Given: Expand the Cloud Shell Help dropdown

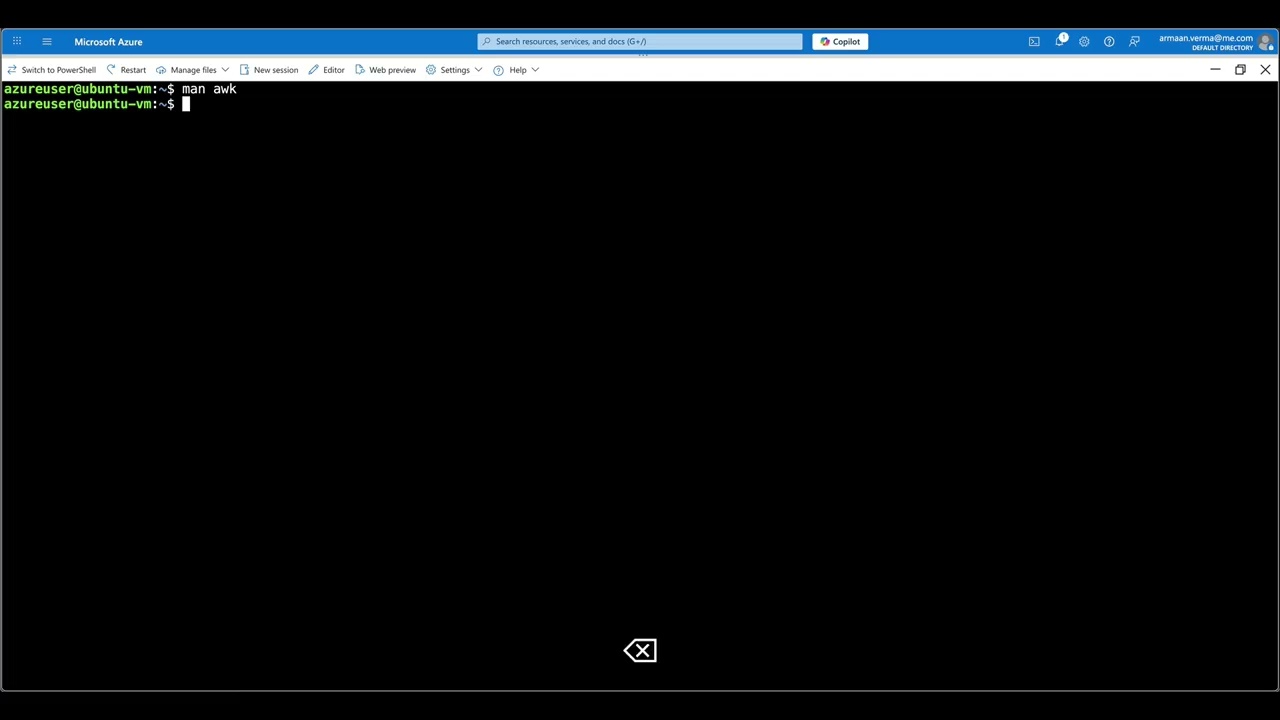Looking at the screenshot, I should click(x=516, y=70).
